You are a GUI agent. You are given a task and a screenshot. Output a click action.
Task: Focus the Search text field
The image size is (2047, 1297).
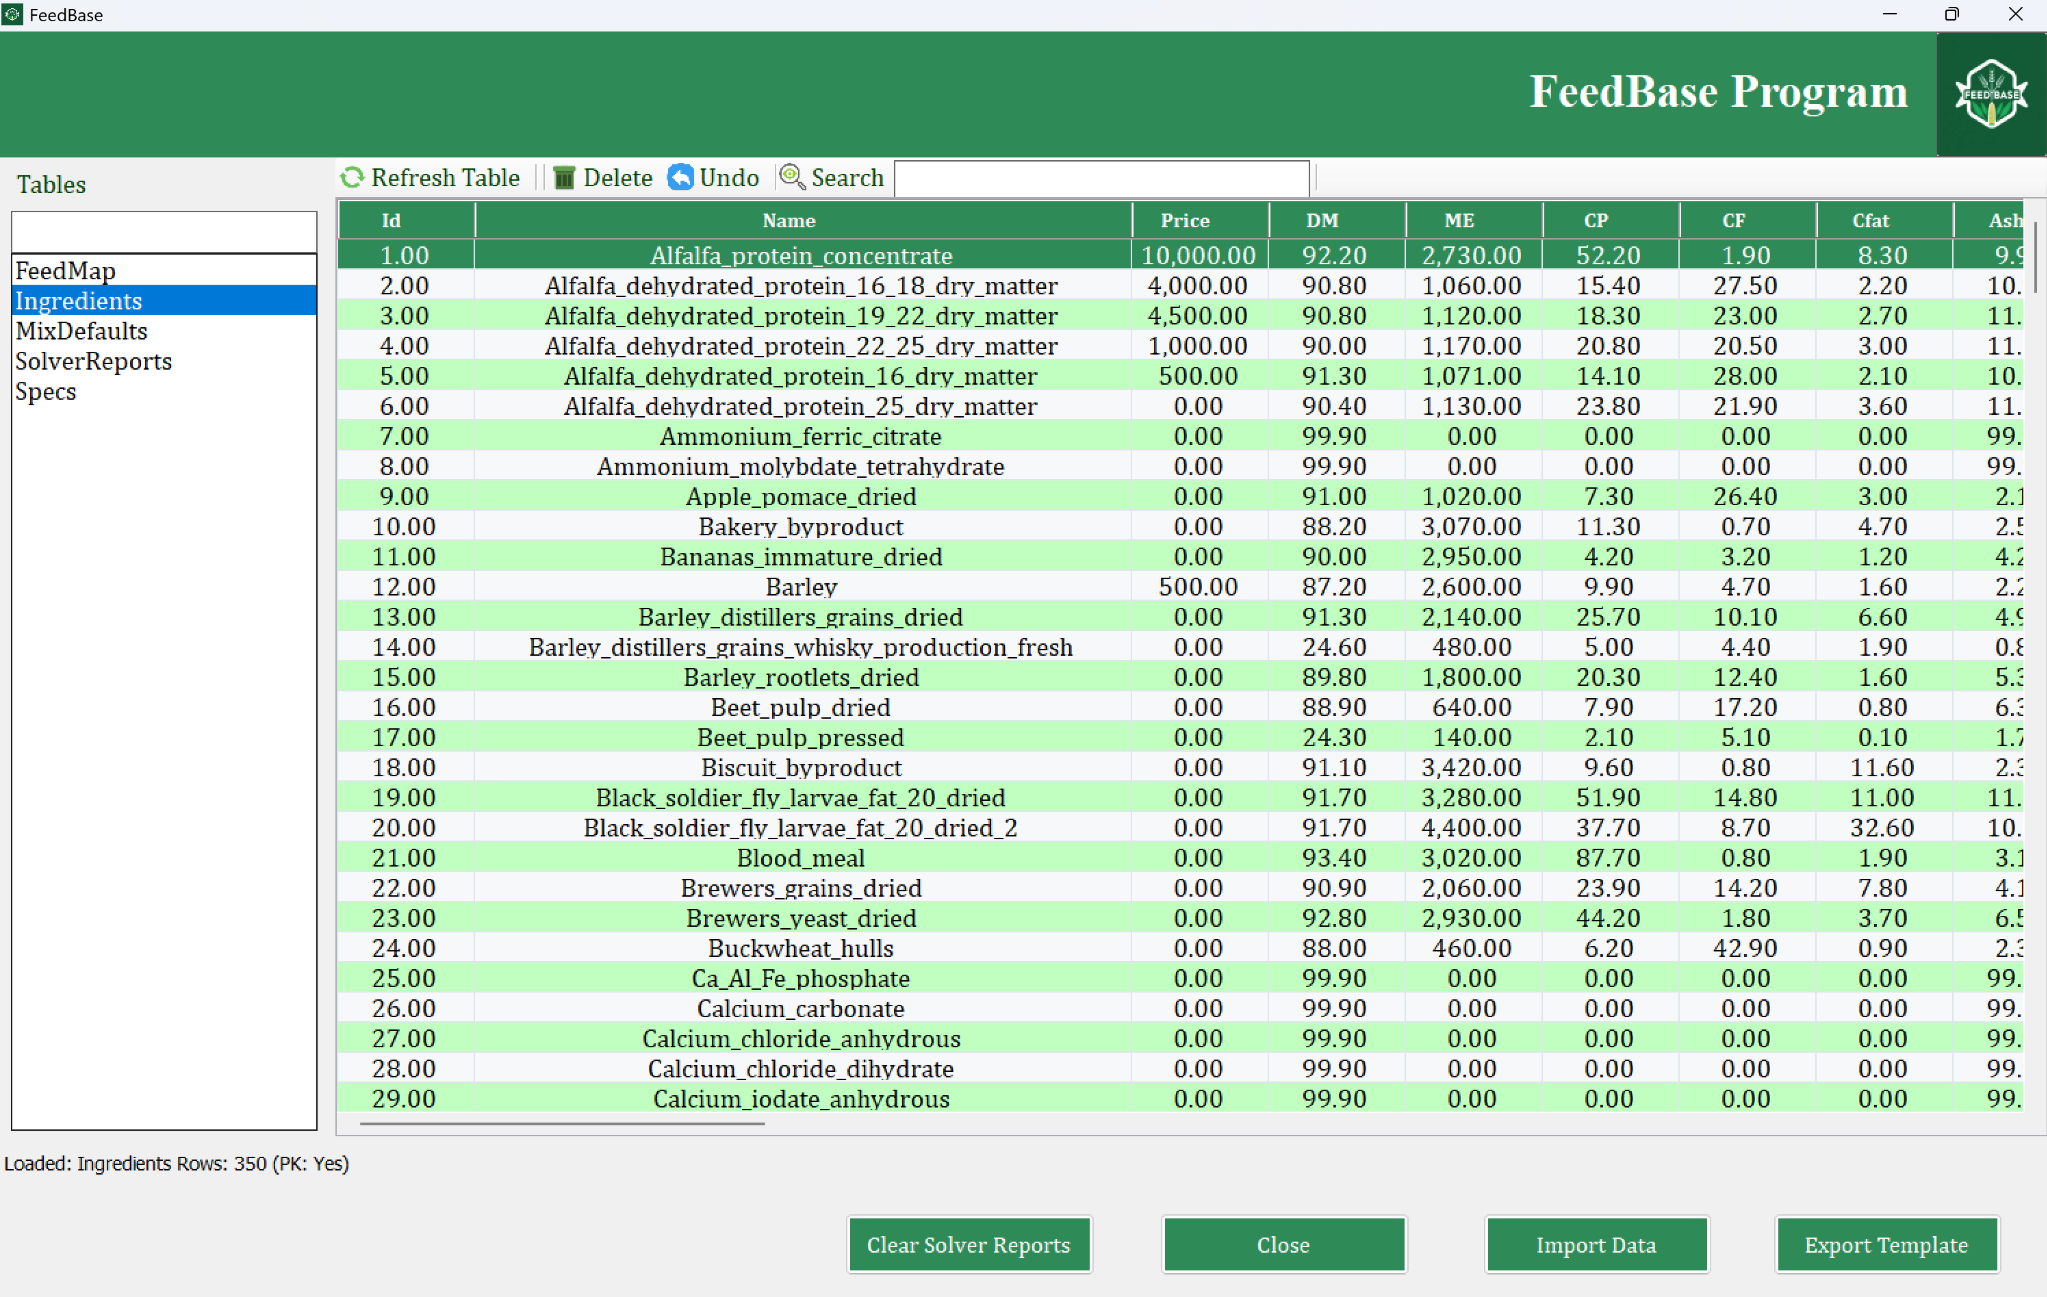(1101, 179)
